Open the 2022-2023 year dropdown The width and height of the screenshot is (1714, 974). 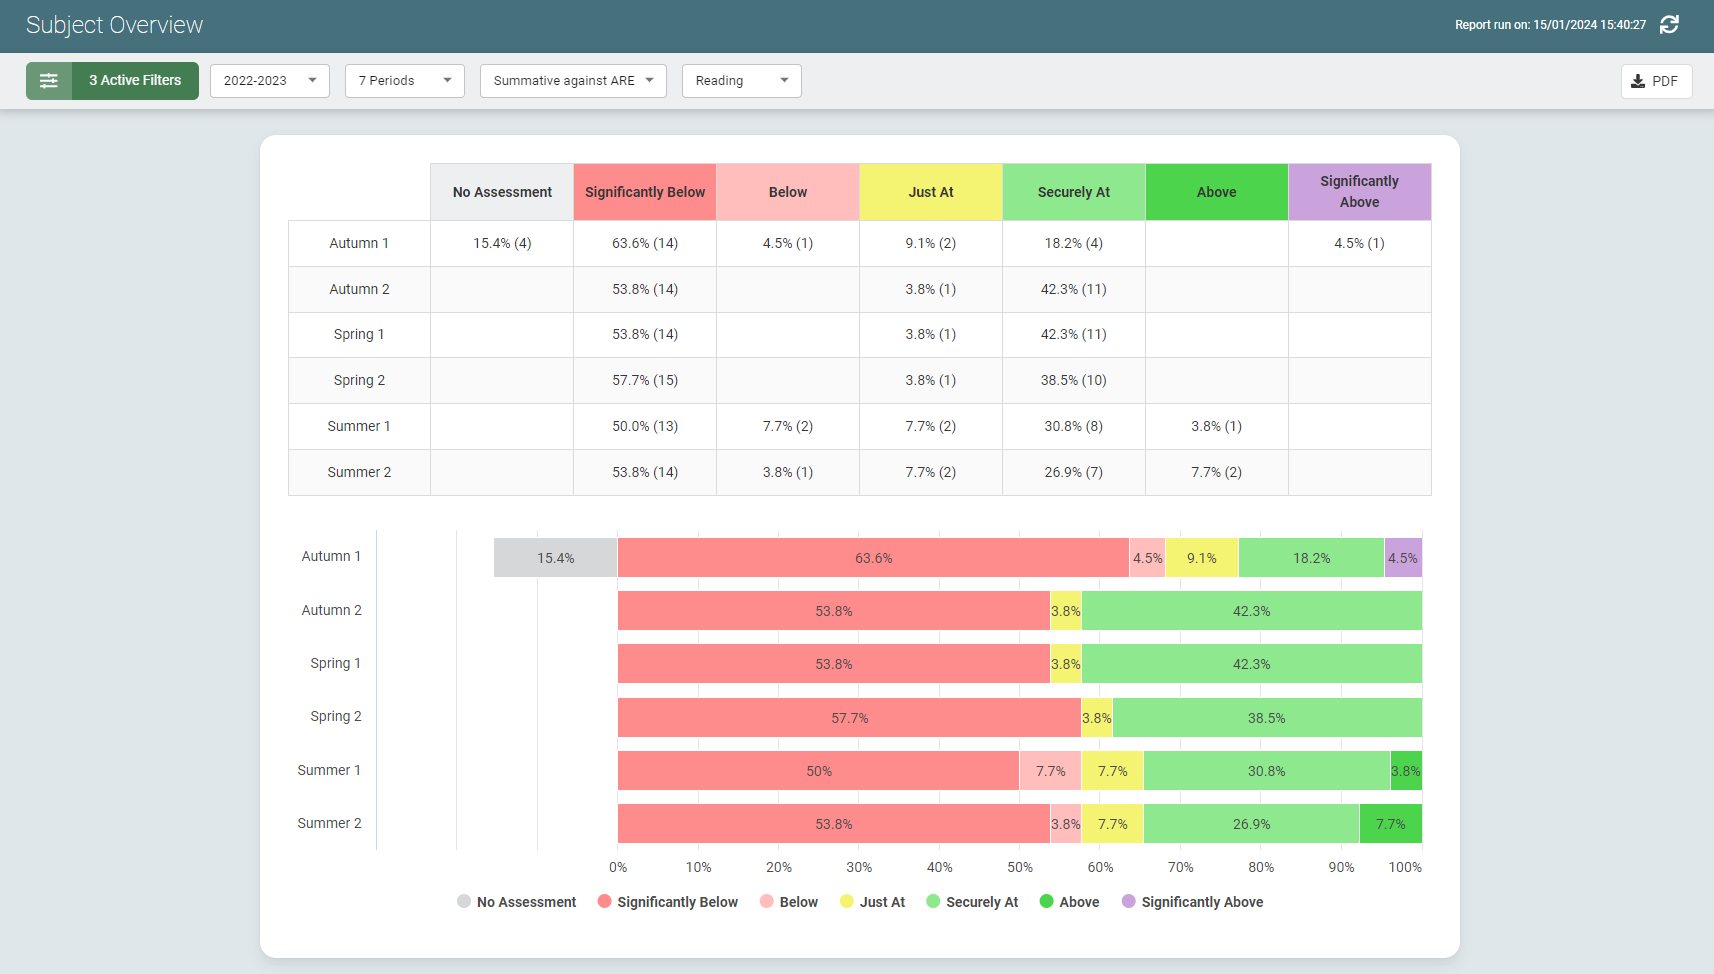point(270,81)
